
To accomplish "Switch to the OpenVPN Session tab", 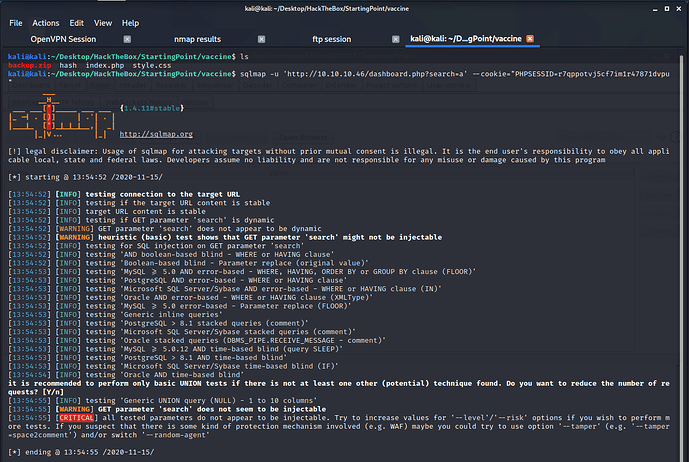I will pos(63,39).
